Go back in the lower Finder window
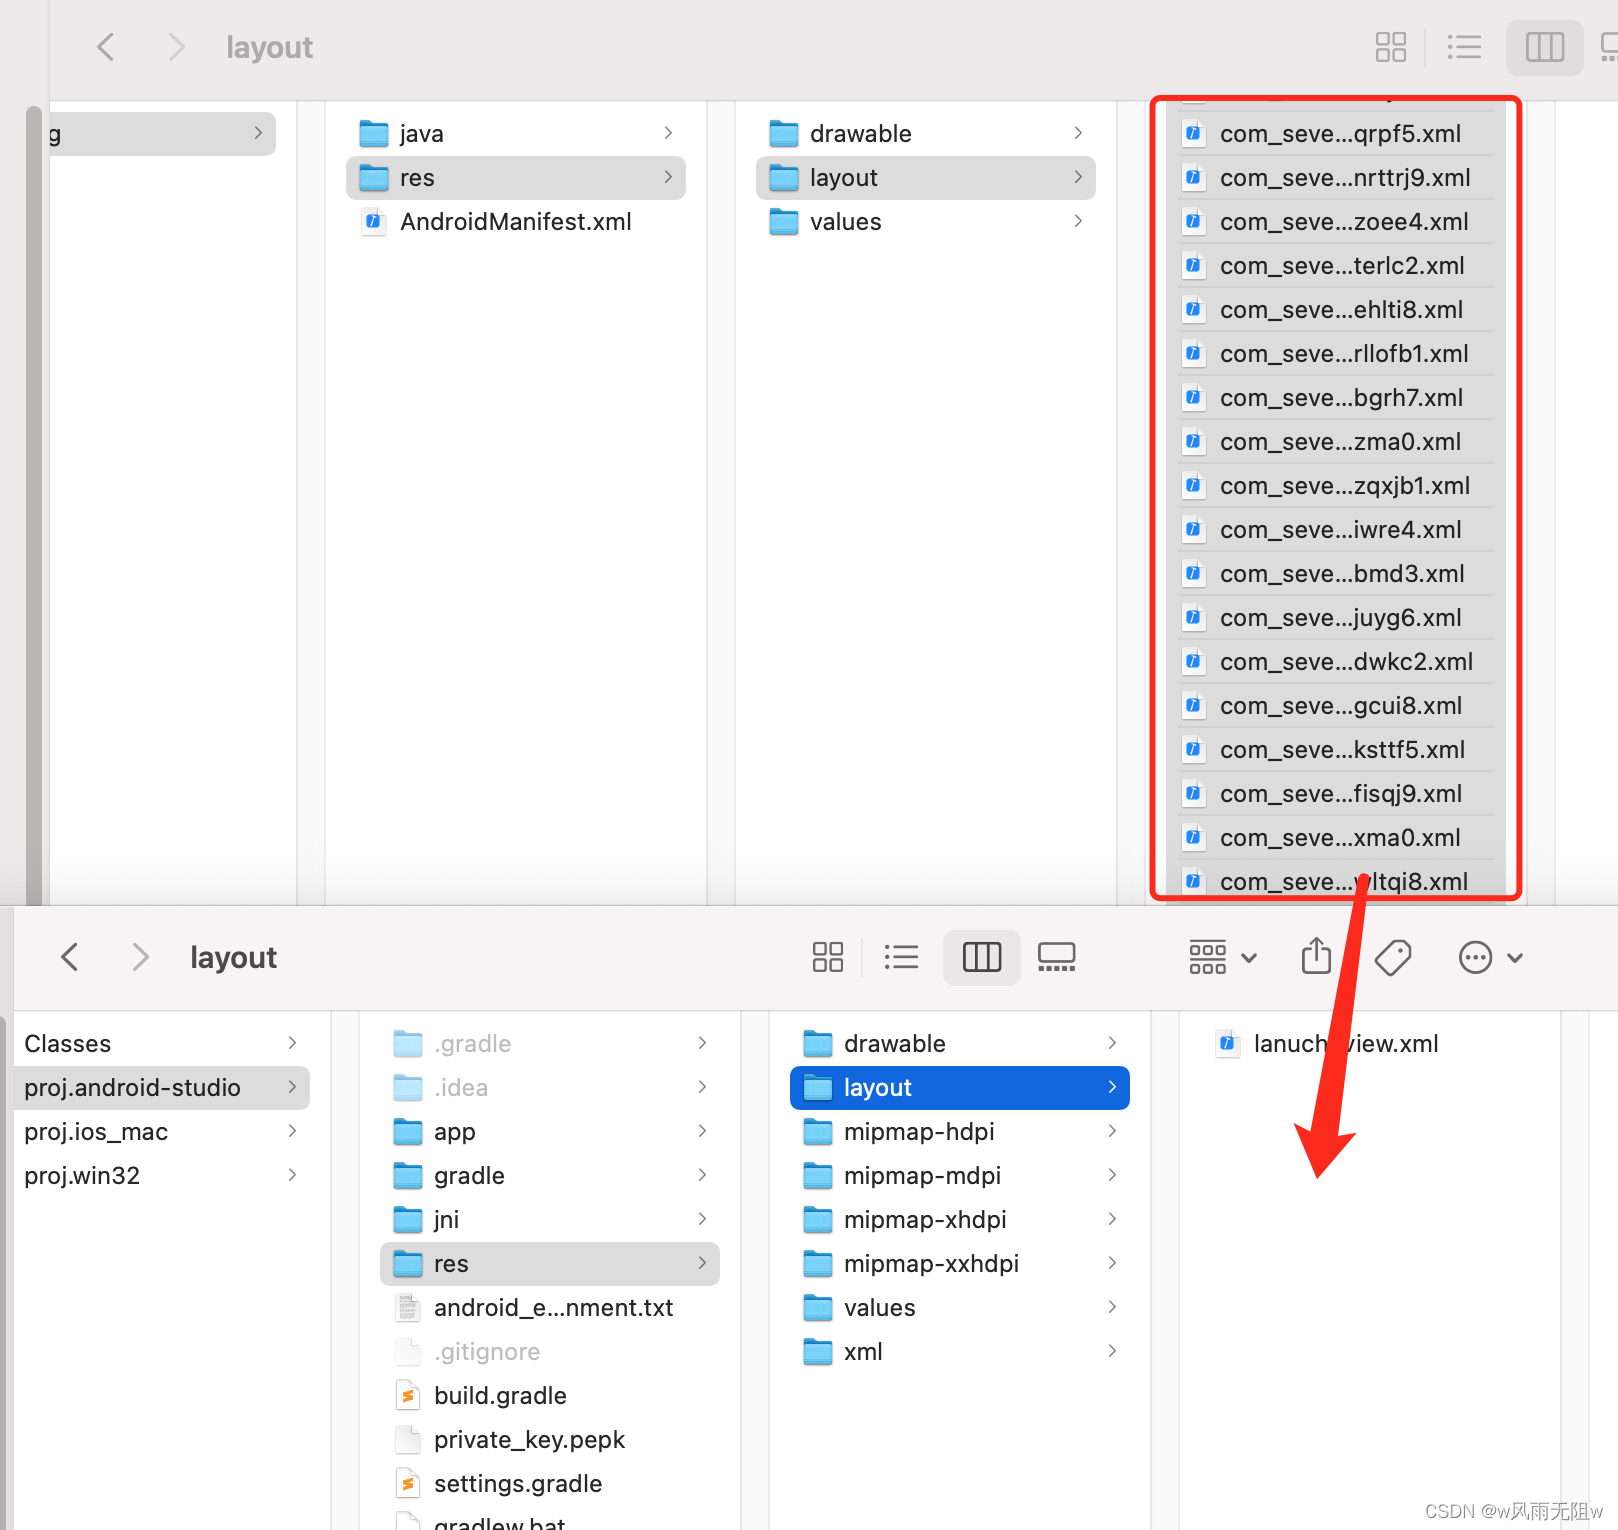The width and height of the screenshot is (1618, 1530). [70, 957]
